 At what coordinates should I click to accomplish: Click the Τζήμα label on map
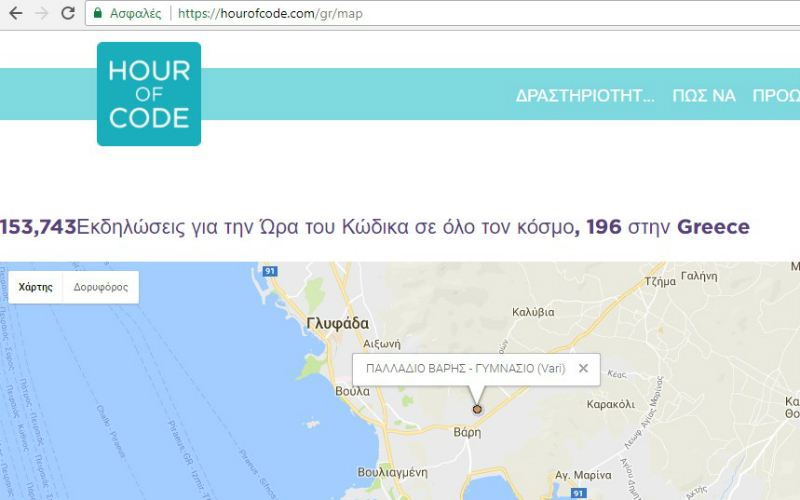tap(660, 282)
